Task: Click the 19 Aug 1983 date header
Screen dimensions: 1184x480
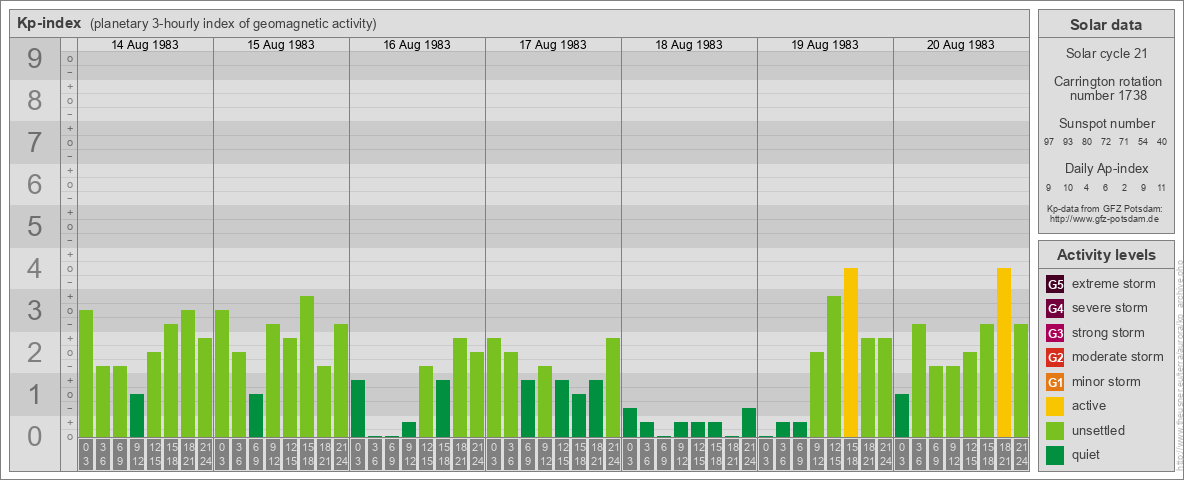Action: [825, 45]
